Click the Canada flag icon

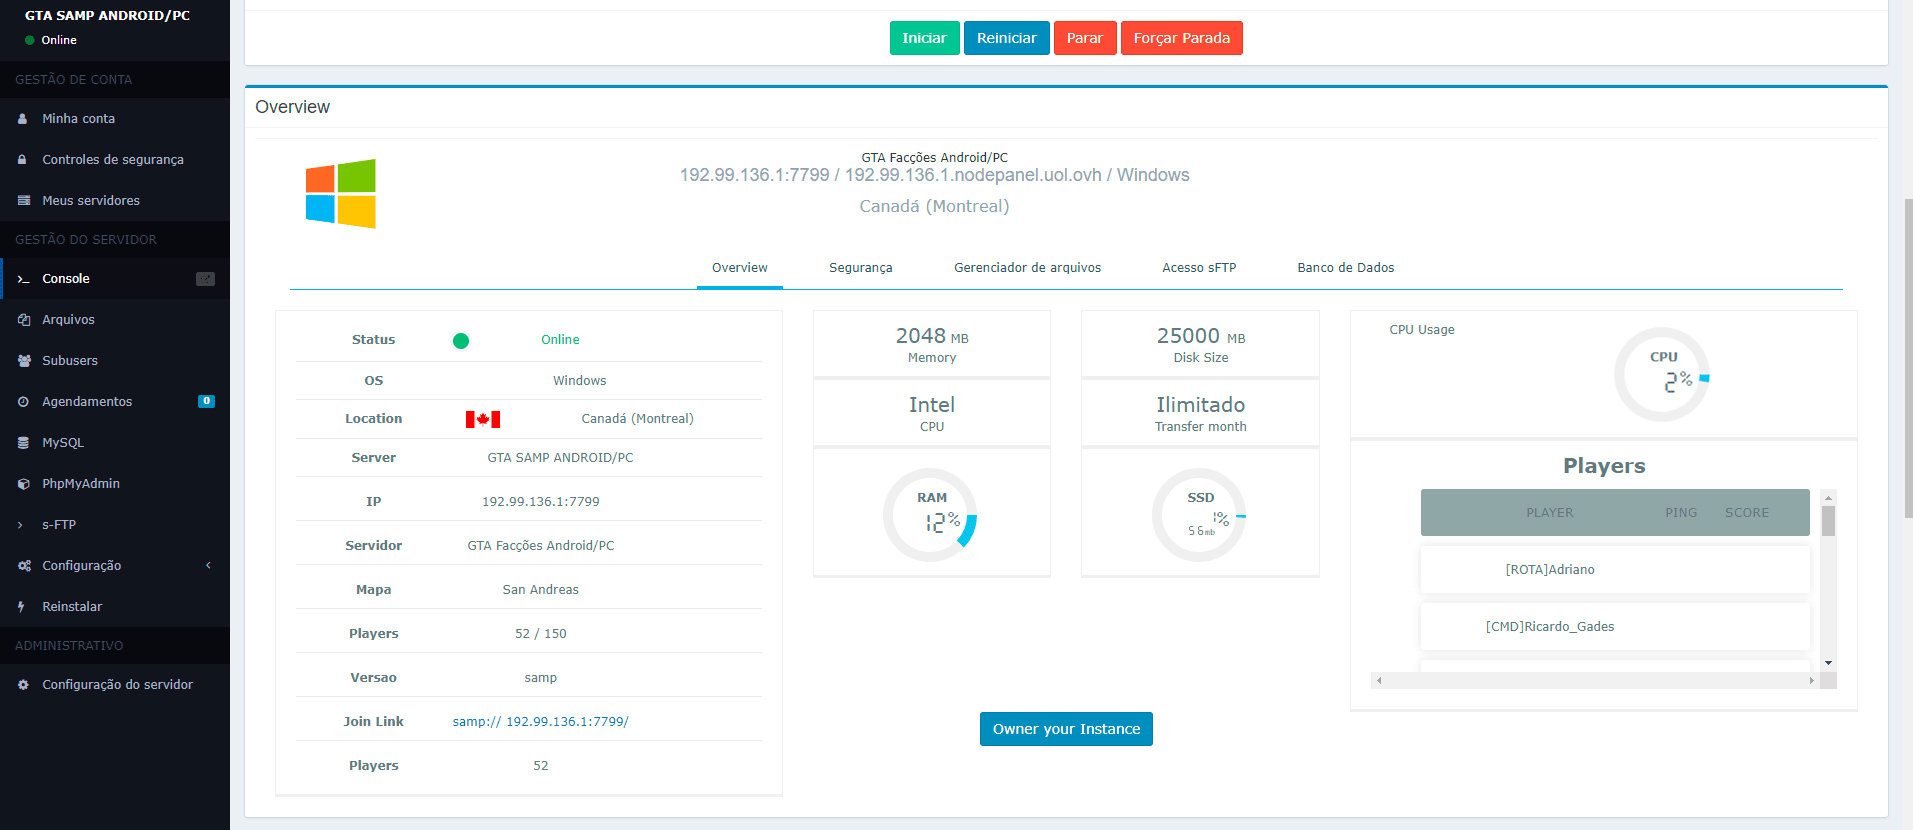point(483,419)
